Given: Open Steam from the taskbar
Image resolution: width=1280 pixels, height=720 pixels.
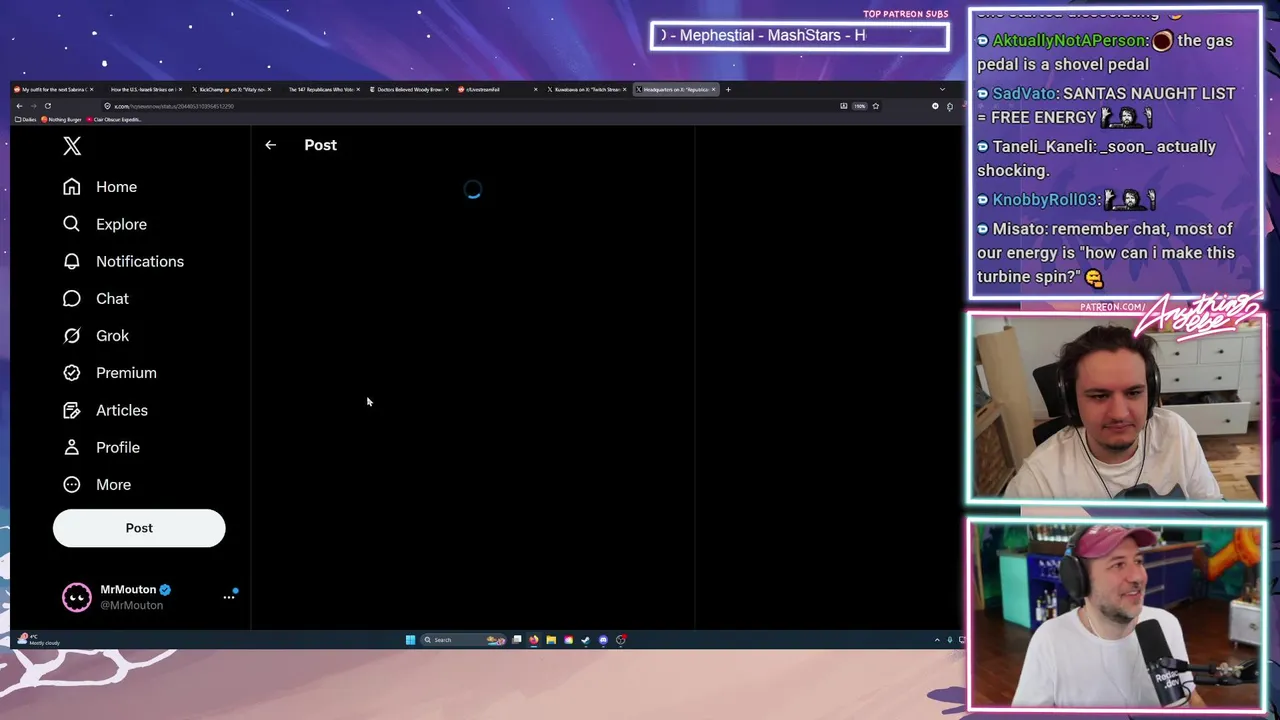Looking at the screenshot, I should 586,640.
